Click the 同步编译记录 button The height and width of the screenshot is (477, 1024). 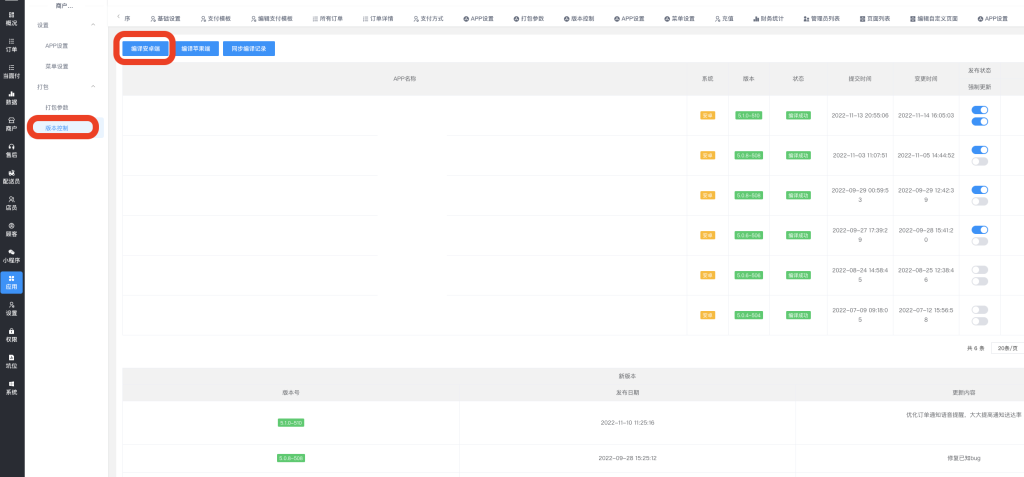(x=248, y=48)
